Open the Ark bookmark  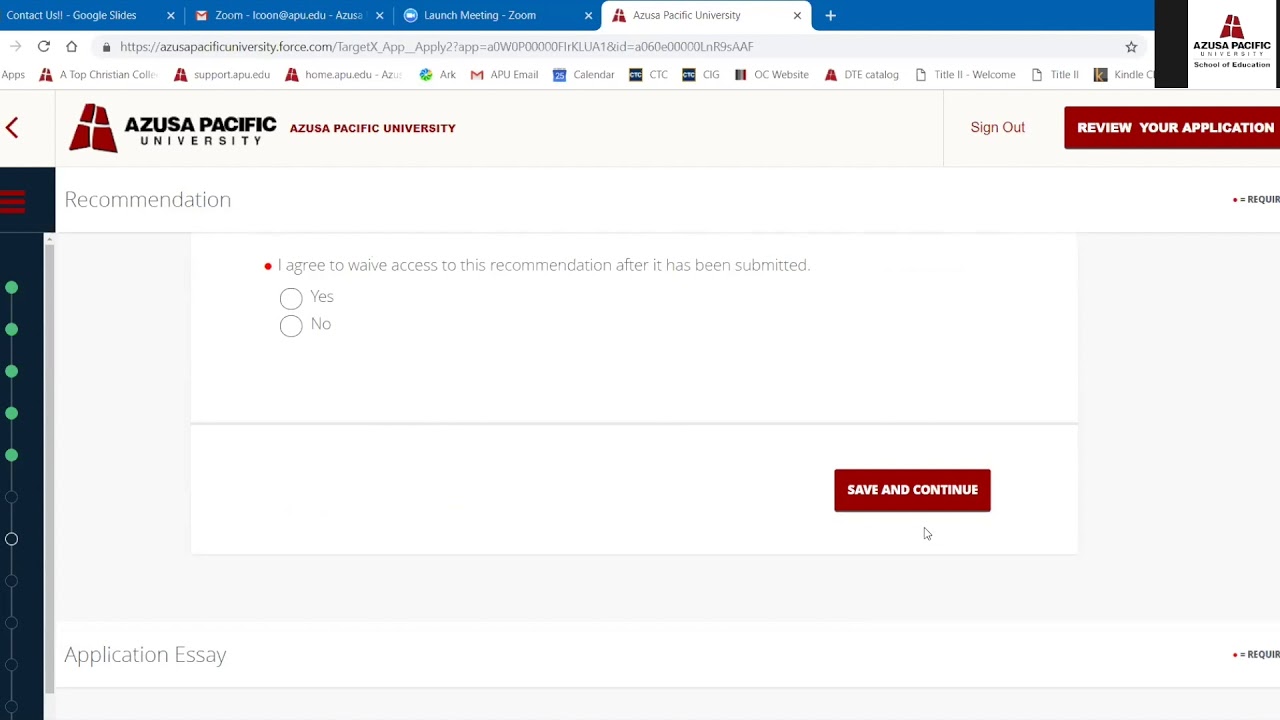(438, 74)
